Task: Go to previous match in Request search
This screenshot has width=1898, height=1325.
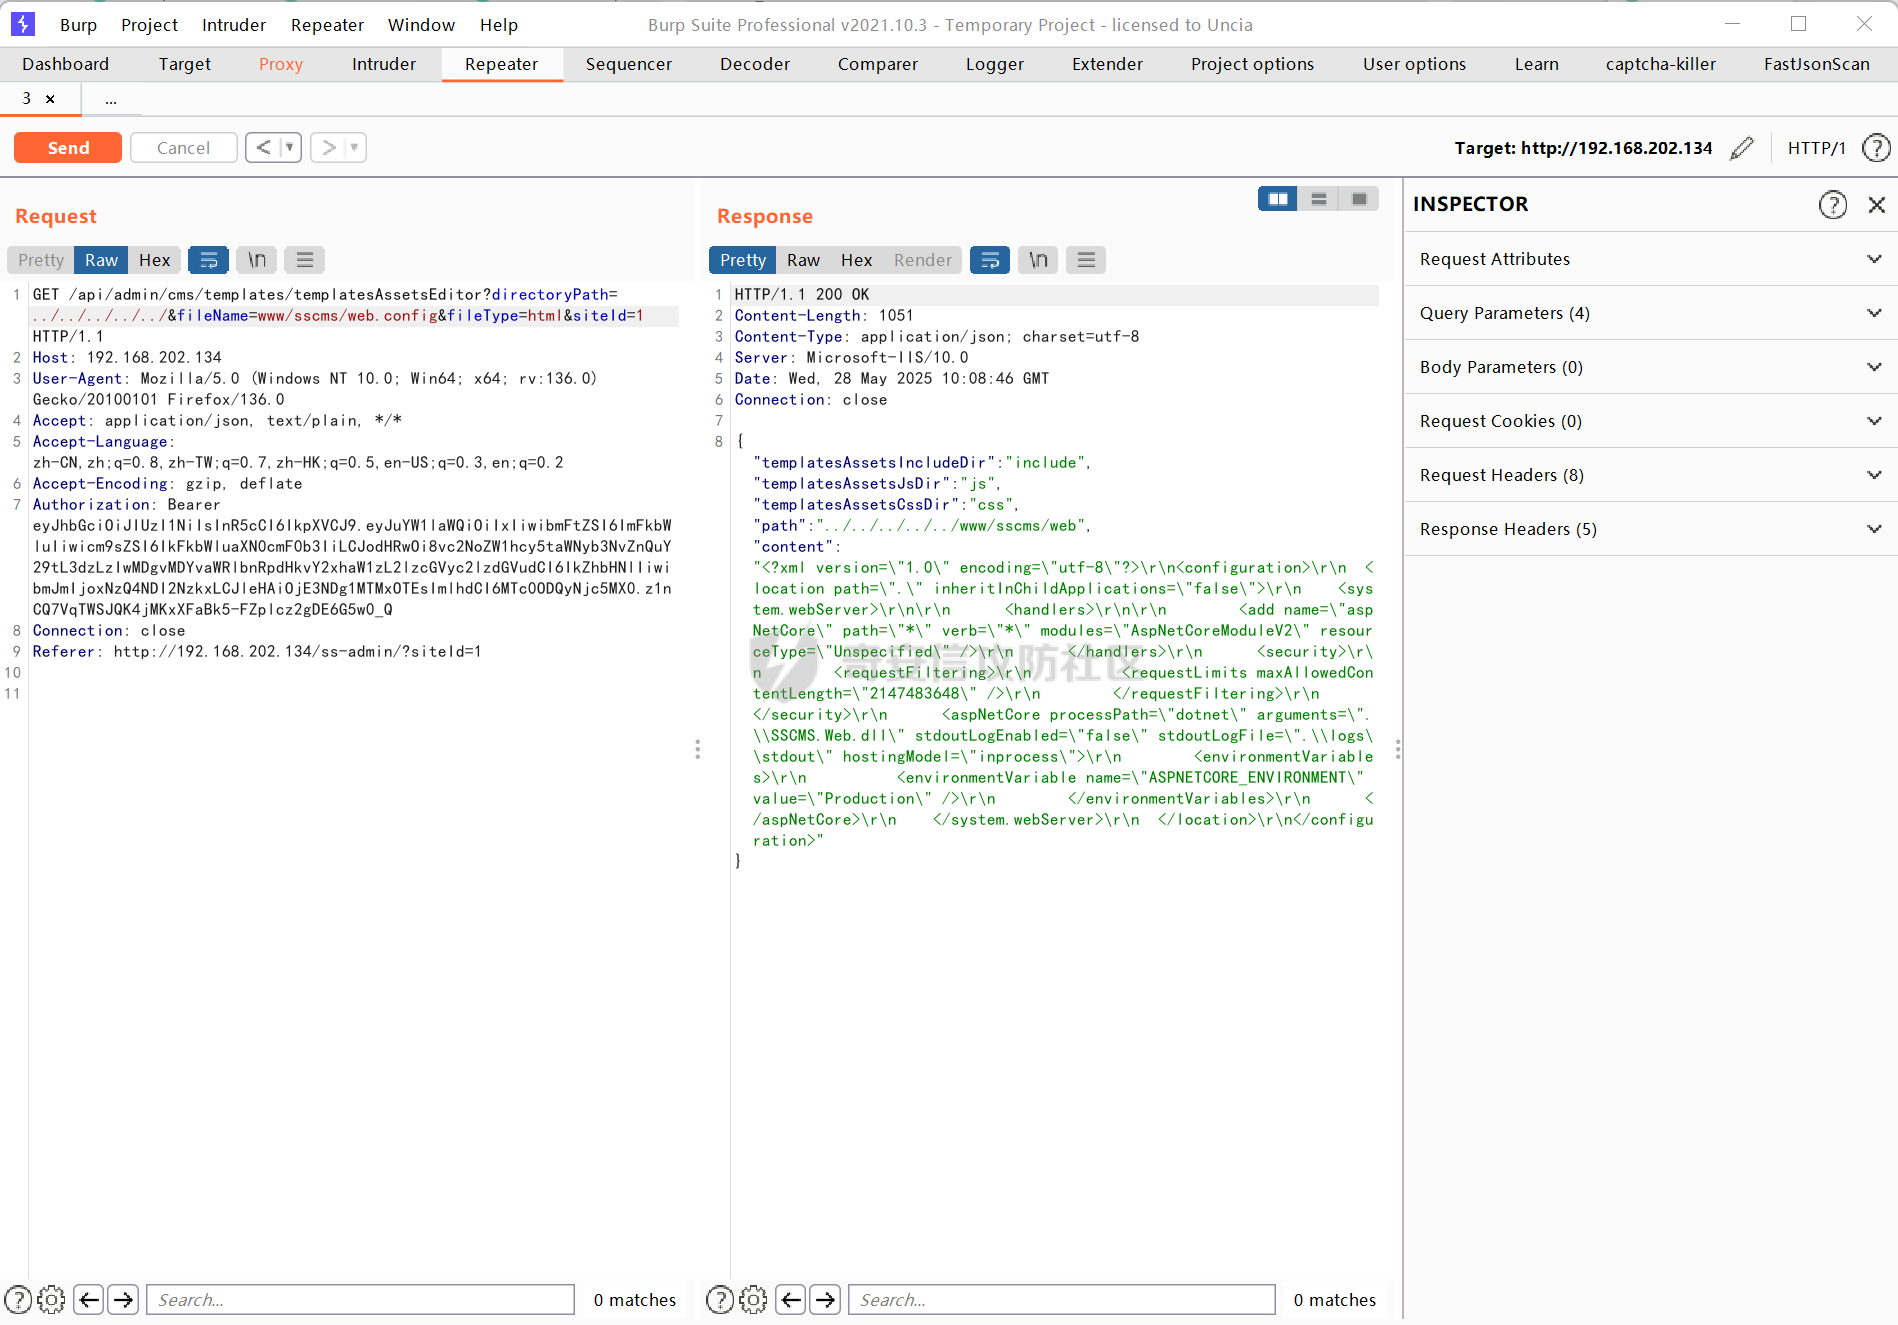Action: point(89,1299)
